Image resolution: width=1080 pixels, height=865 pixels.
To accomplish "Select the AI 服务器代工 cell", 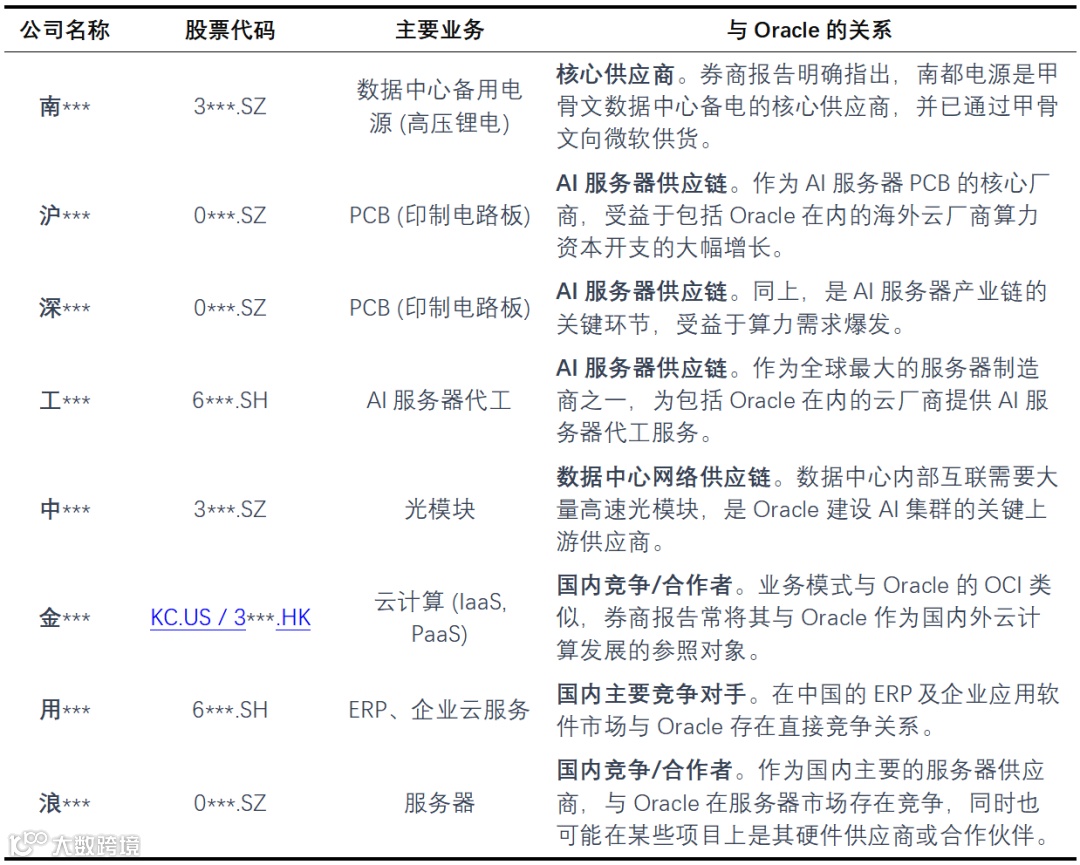I will (439, 400).
